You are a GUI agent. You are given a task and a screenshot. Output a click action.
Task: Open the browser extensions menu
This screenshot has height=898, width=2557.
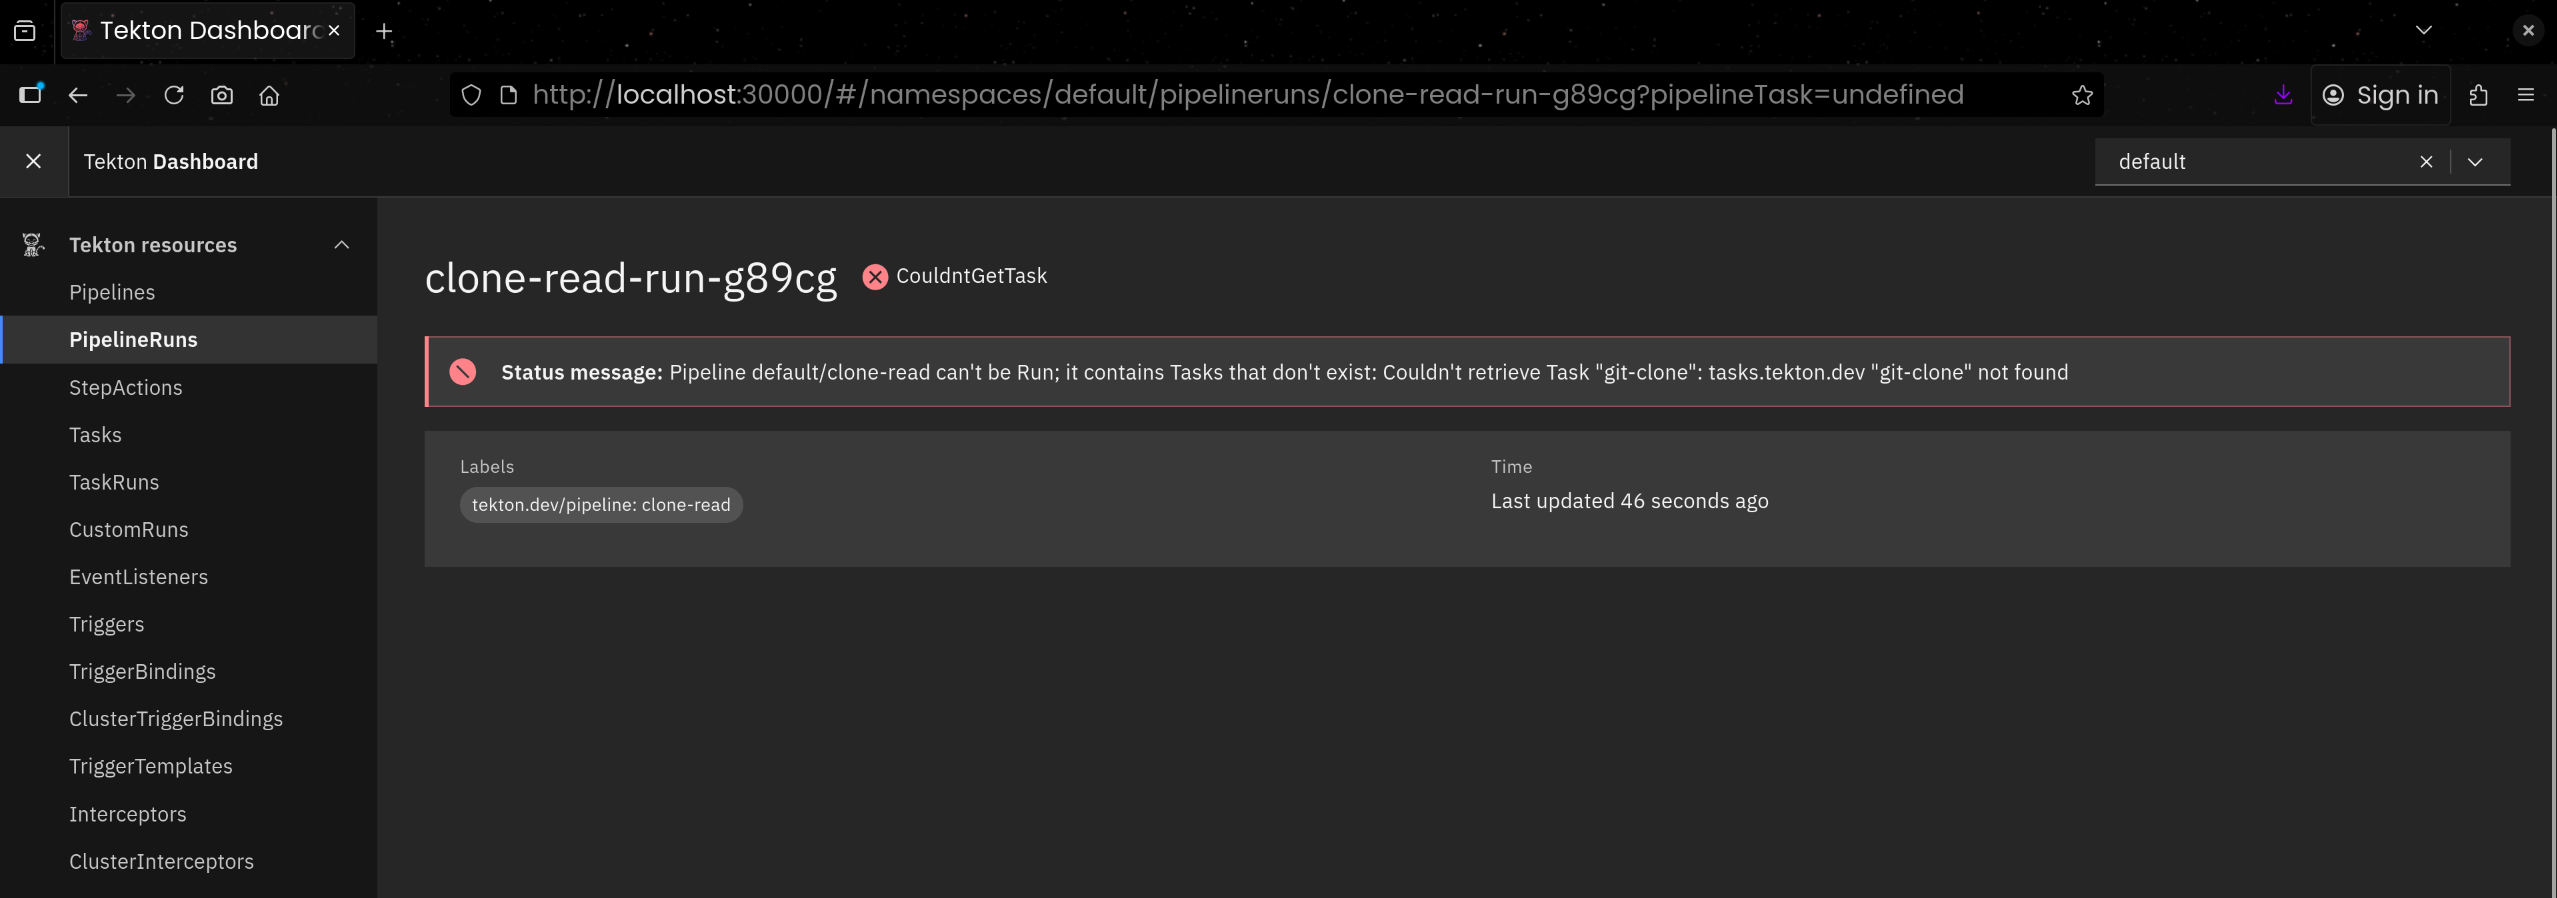(x=2478, y=95)
